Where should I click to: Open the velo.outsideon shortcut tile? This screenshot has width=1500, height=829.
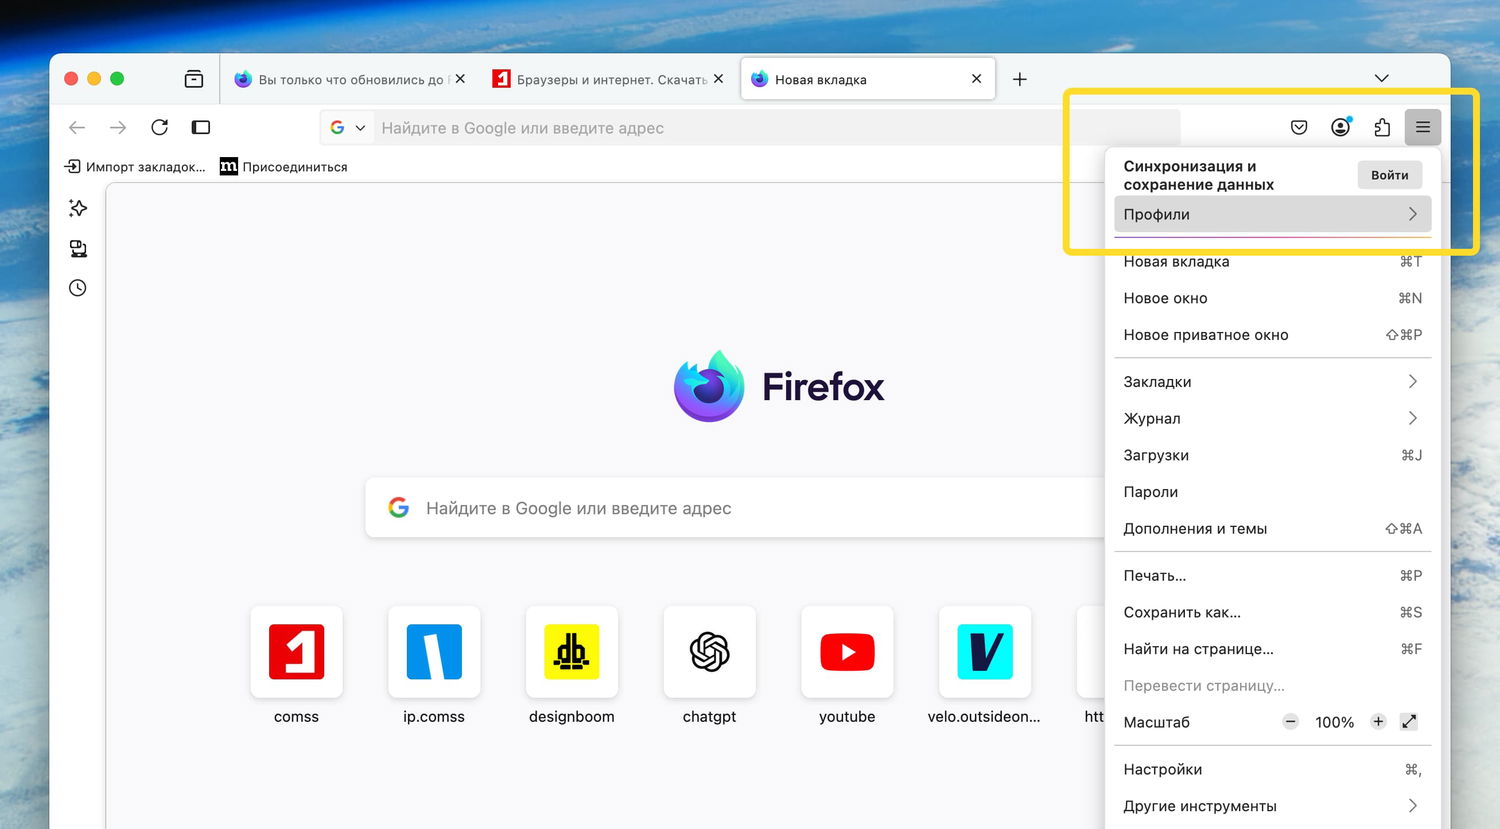click(x=985, y=652)
